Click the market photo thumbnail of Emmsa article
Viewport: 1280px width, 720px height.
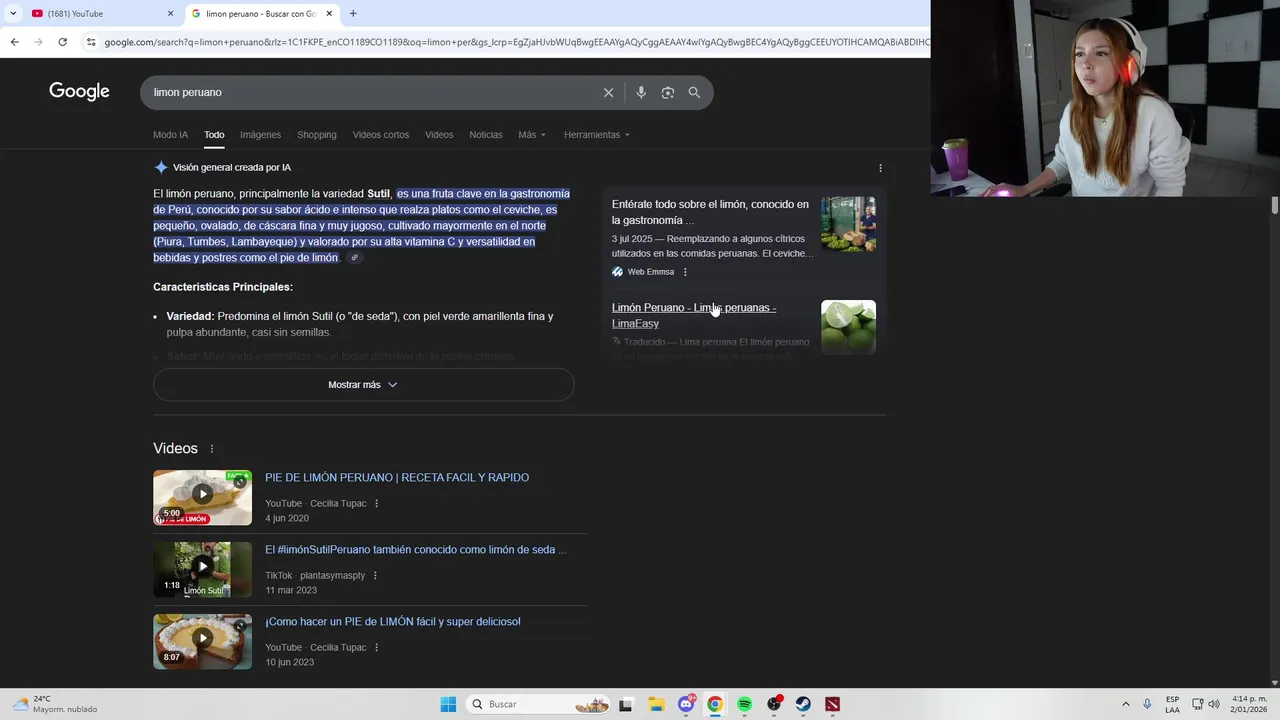(x=848, y=224)
